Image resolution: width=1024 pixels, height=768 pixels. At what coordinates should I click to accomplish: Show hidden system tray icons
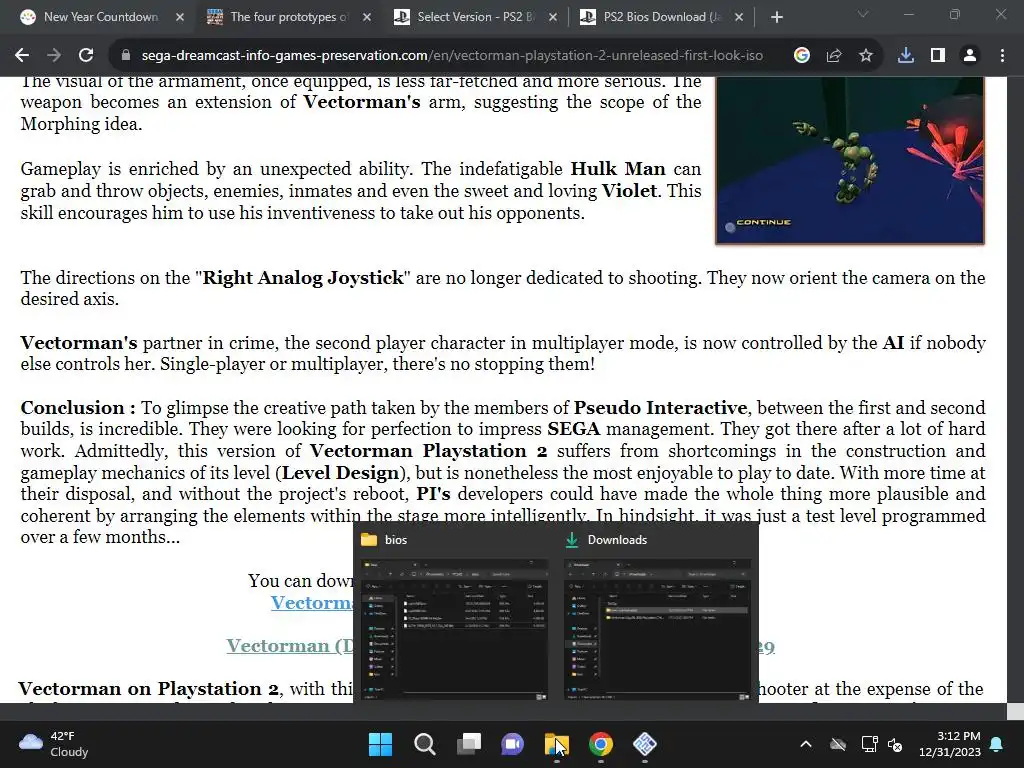(x=806, y=744)
